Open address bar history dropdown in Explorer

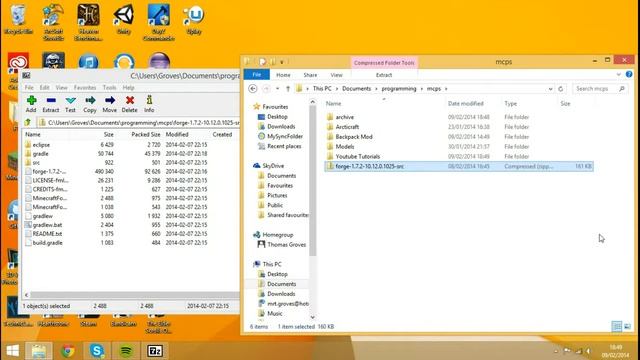click(550, 89)
